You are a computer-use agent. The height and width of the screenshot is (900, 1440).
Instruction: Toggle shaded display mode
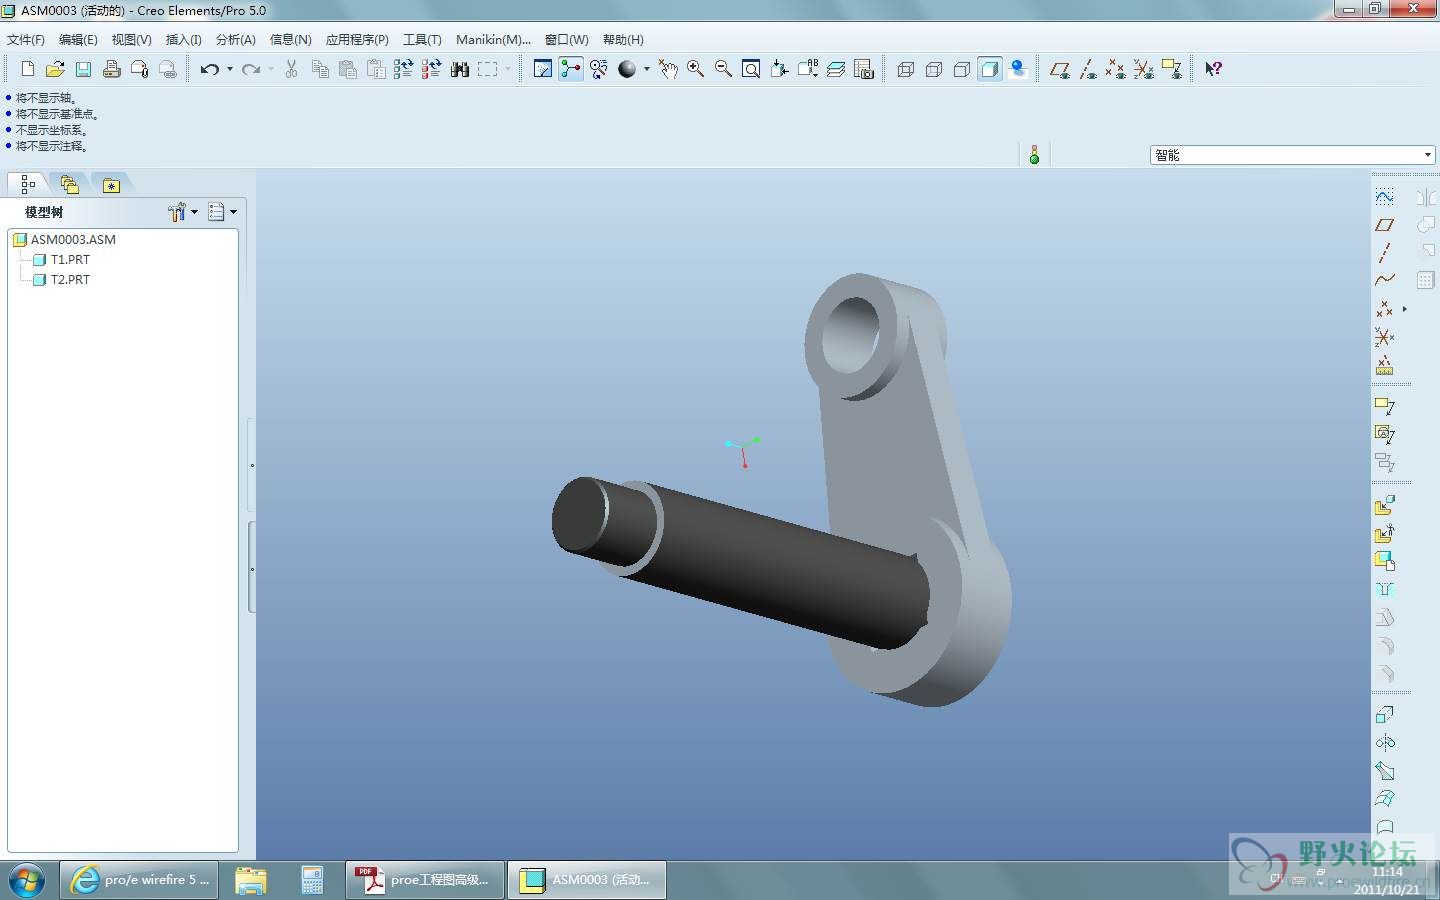(990, 69)
